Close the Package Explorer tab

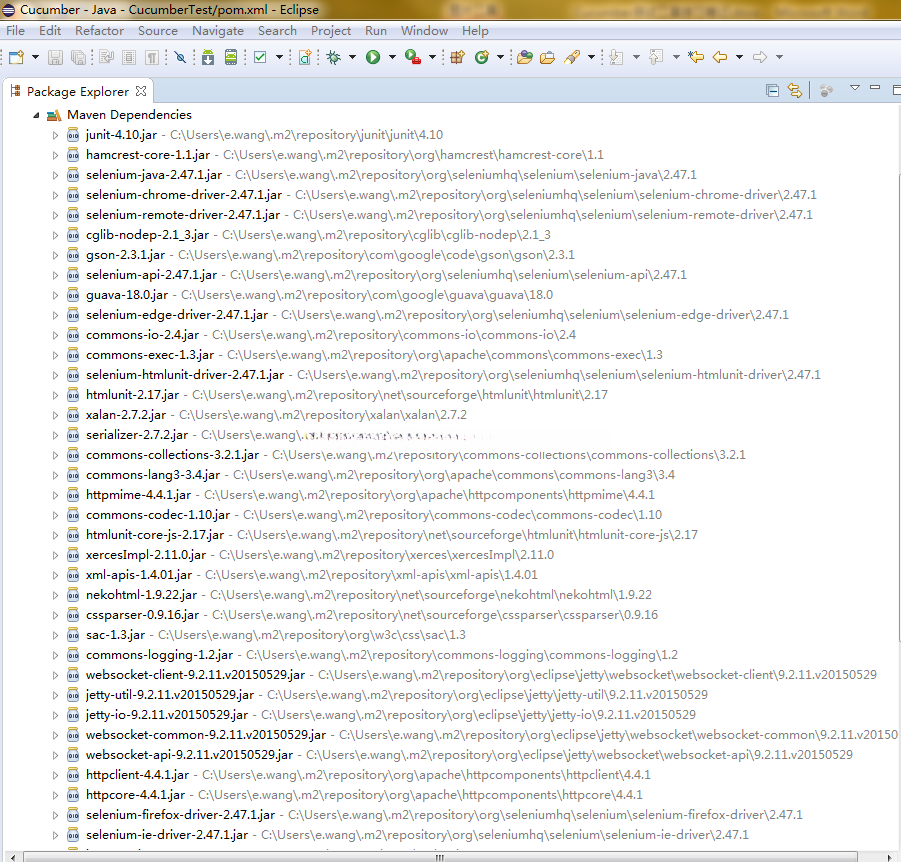pos(141,91)
